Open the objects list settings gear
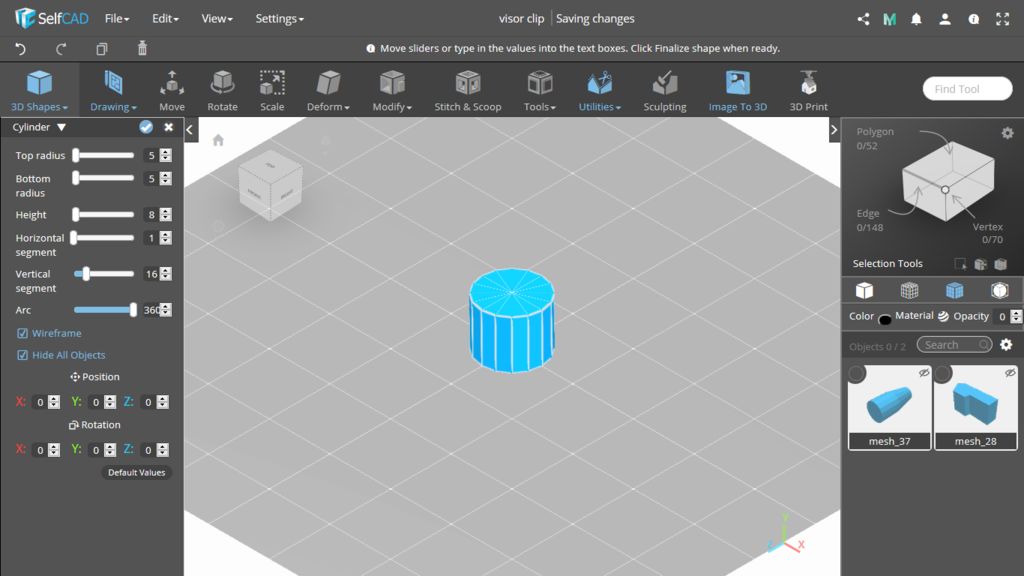The height and width of the screenshot is (576, 1024). [1006, 344]
